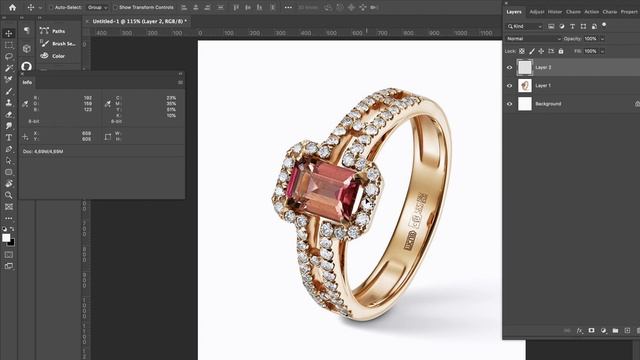
Task: Add a layer mask icon
Action: click(591, 331)
